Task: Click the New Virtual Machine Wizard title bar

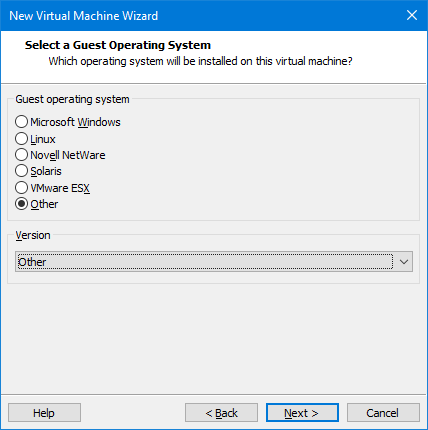Action: (200, 16)
